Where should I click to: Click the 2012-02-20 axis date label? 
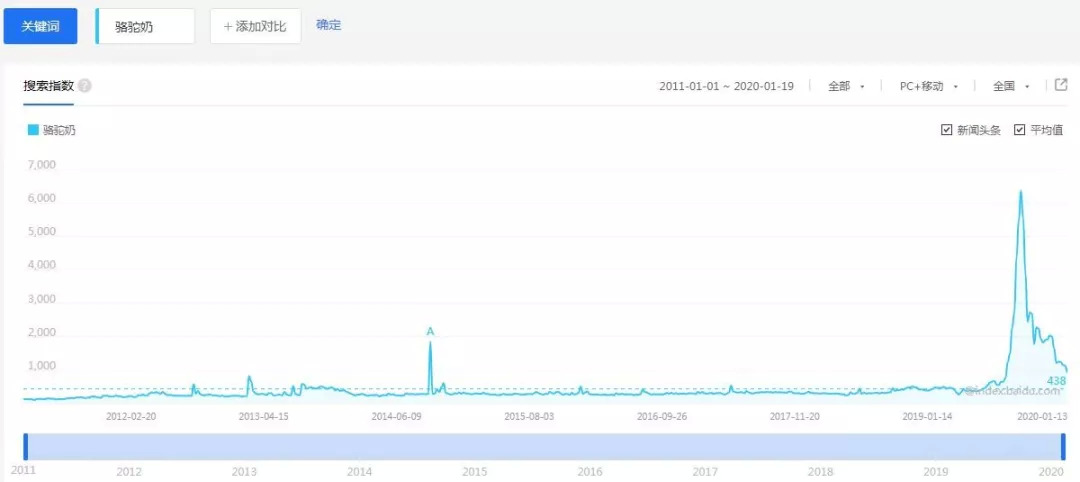[x=131, y=417]
